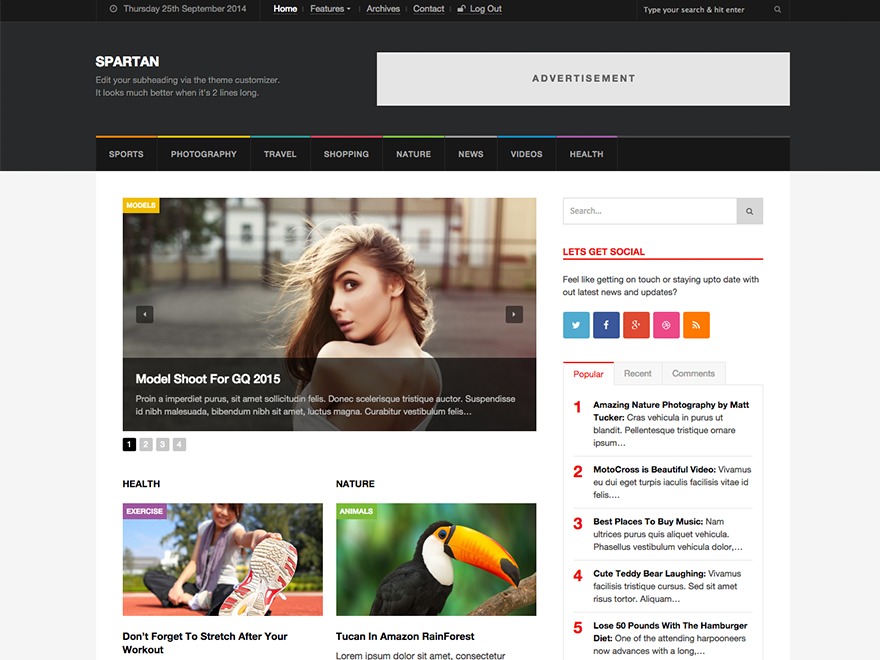This screenshot has width=880, height=660.
Task: Open the Shopping category
Action: point(346,154)
